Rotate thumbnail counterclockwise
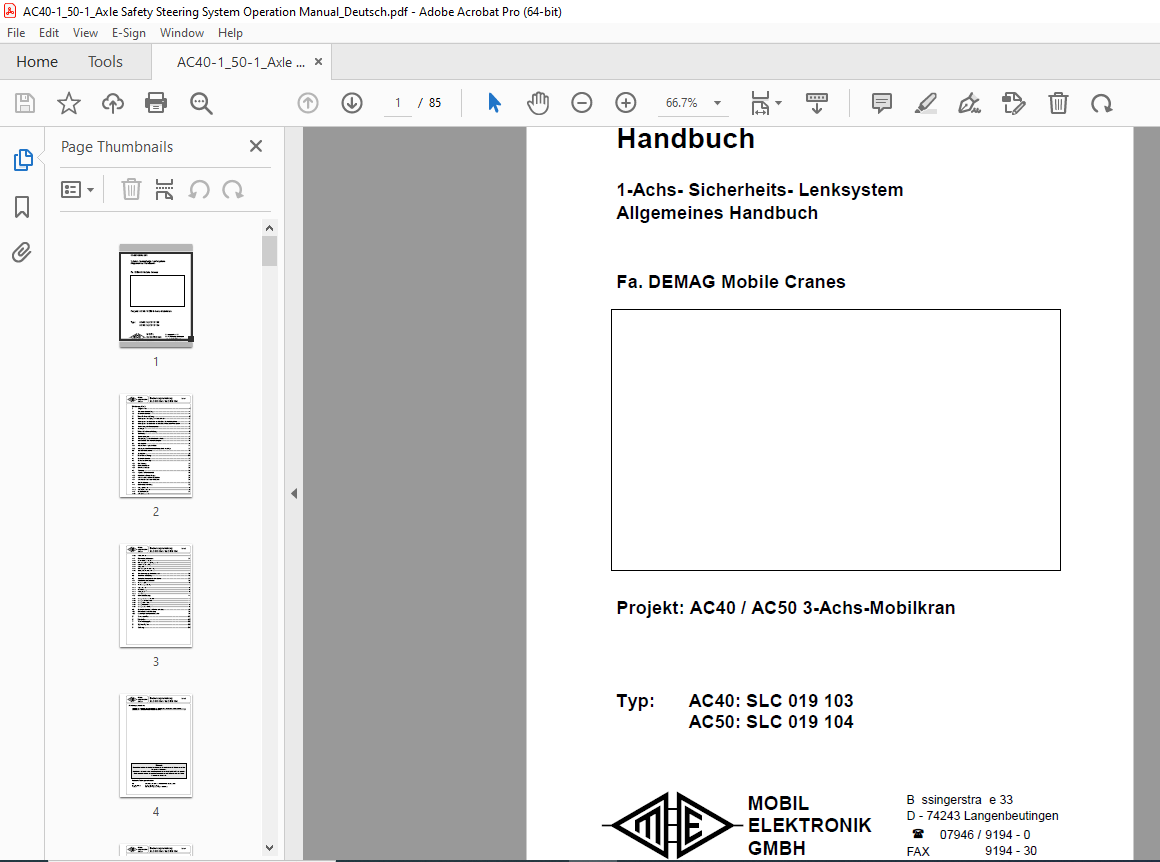 point(199,189)
